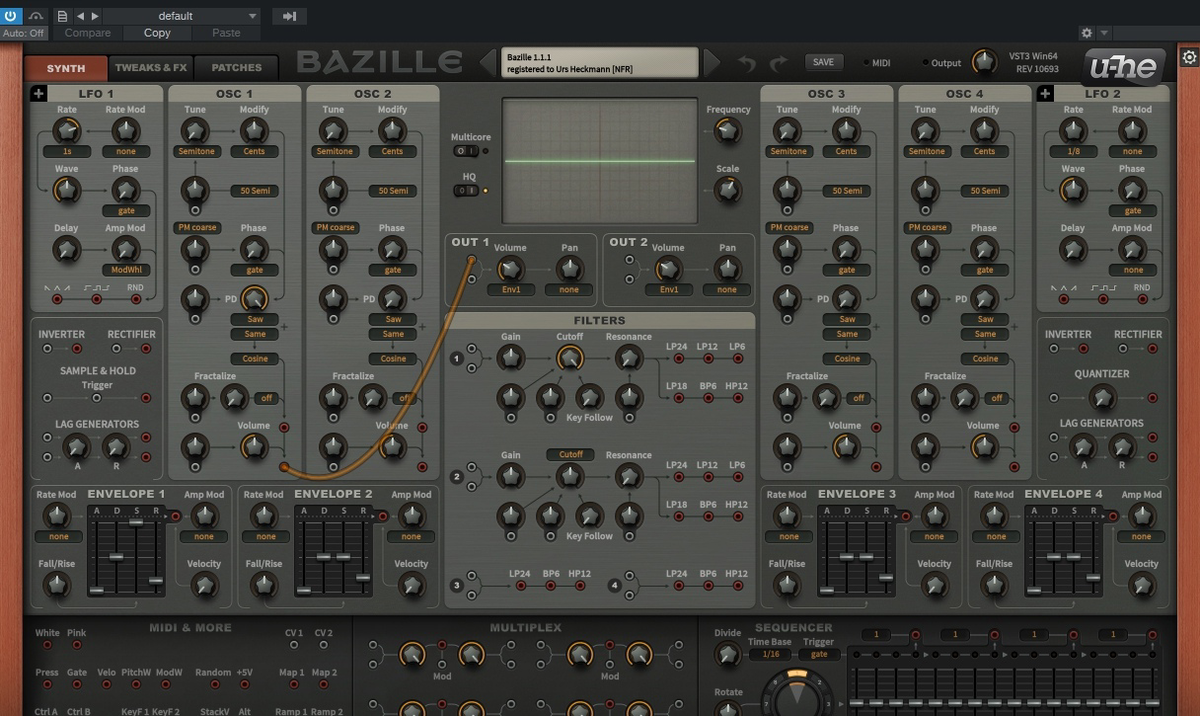
Task: Click the OSC 1 PD knob
Action: [x=254, y=298]
